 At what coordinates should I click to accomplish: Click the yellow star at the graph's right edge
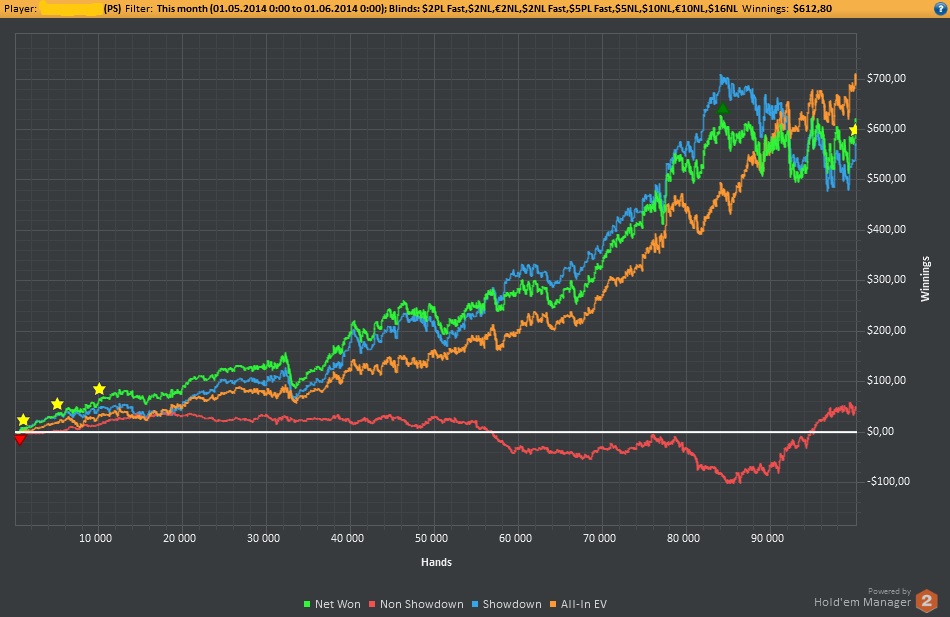tap(854, 130)
